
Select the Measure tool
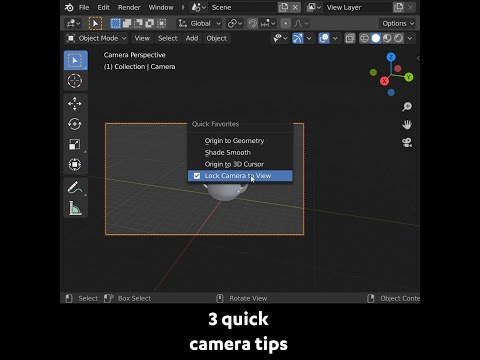pos(75,208)
